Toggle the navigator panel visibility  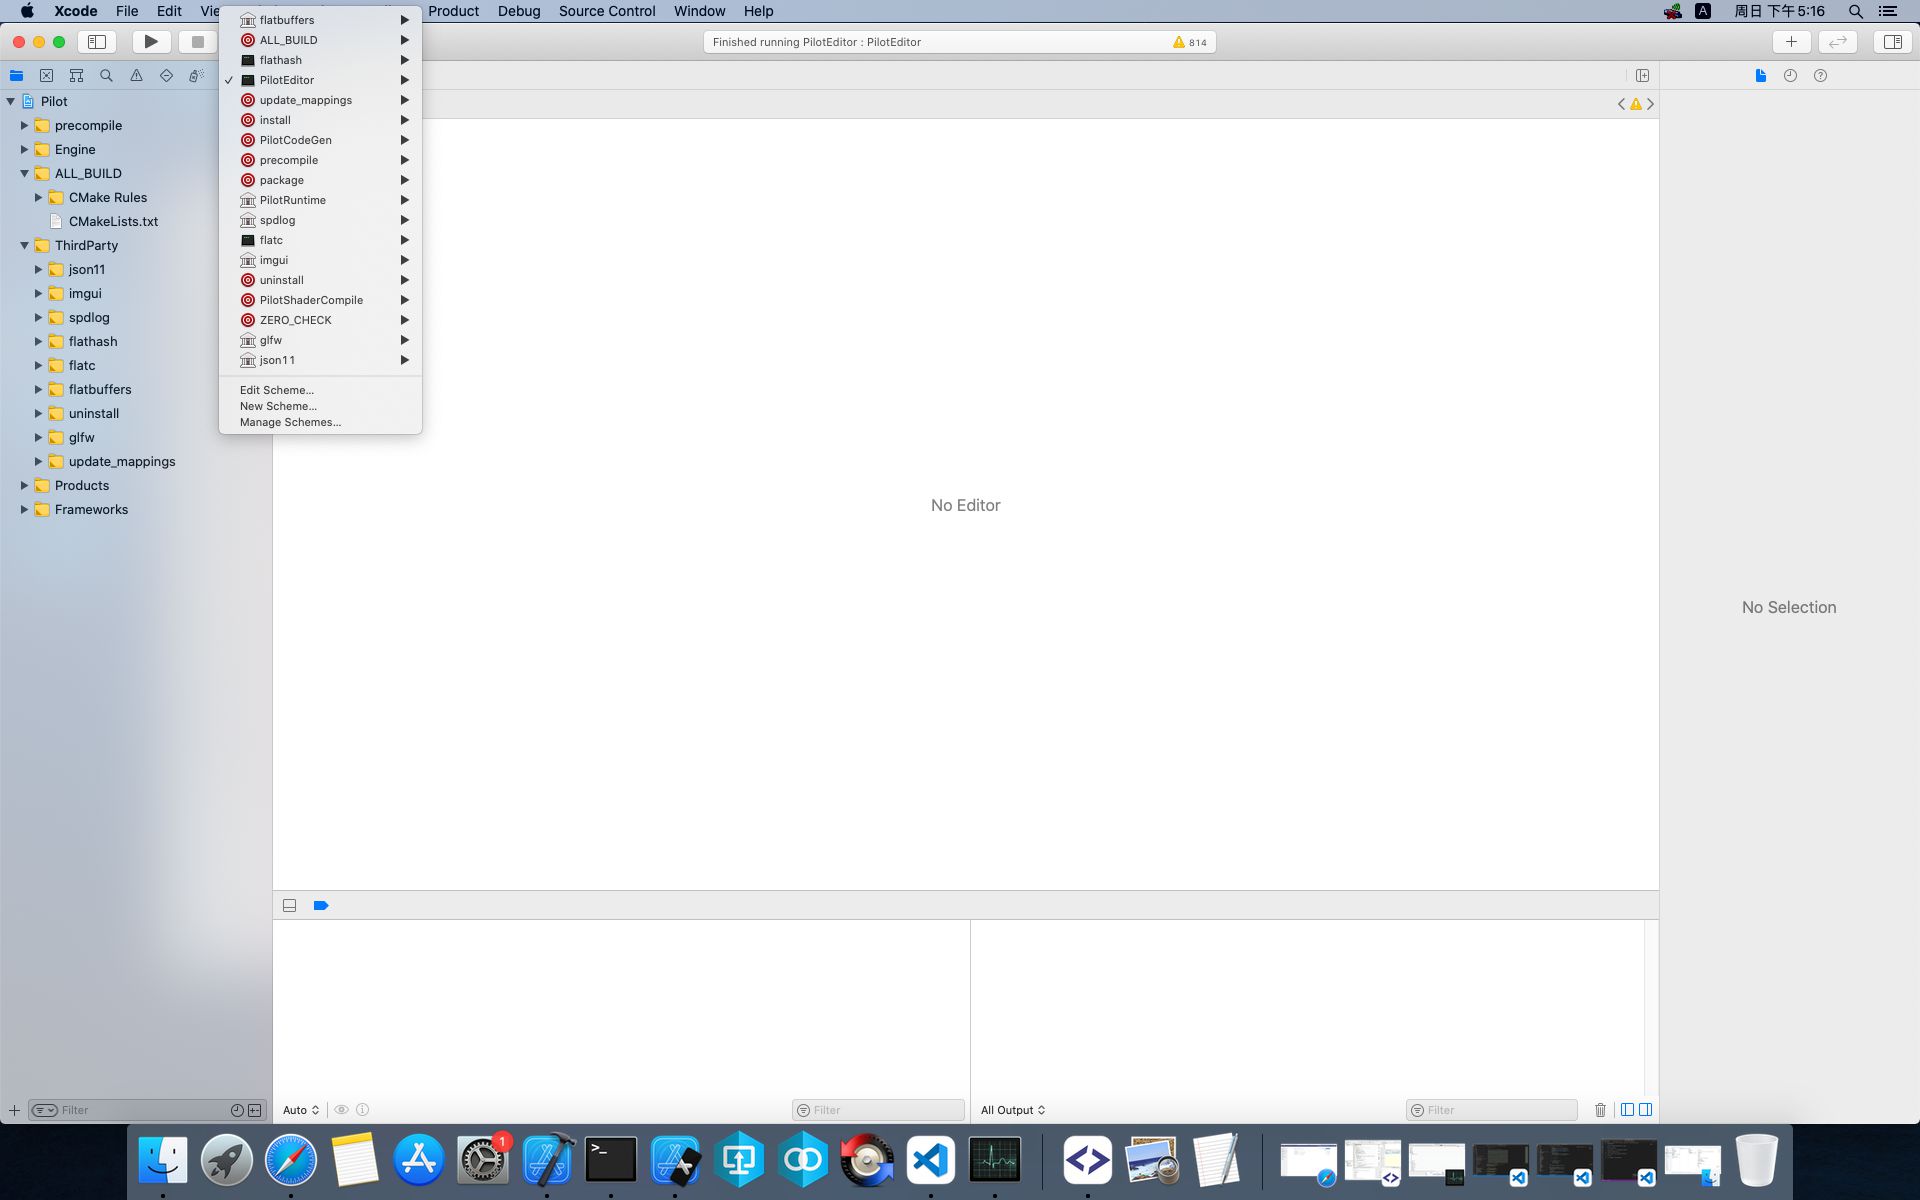[97, 42]
